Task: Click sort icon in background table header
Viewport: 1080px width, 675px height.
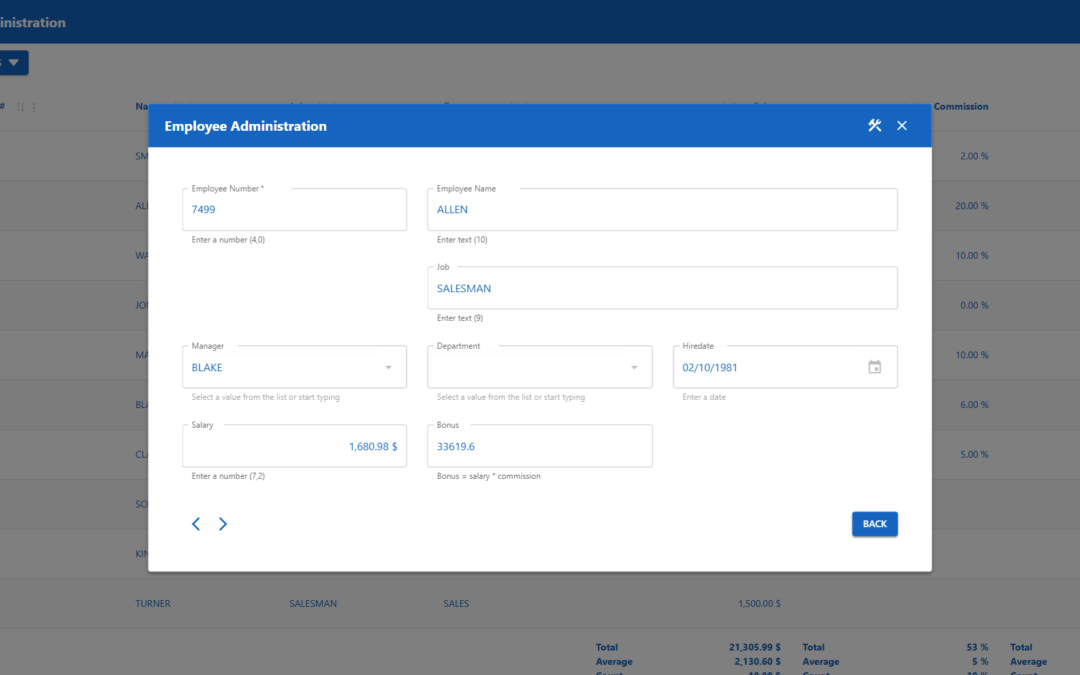Action: 20,107
